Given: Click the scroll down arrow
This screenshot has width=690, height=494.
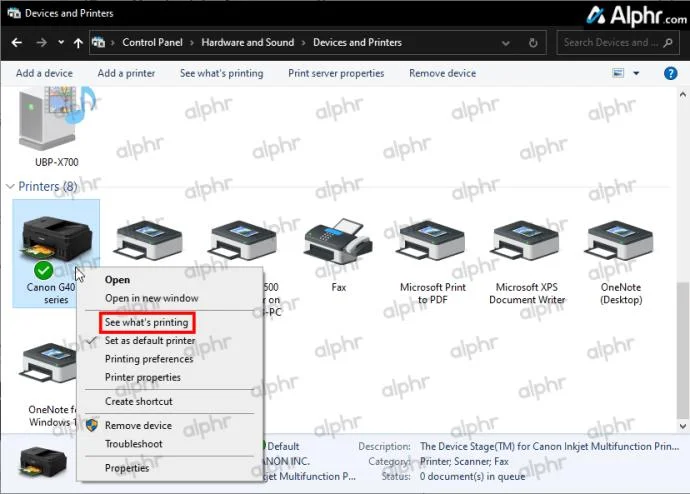Looking at the screenshot, I should 683,426.
